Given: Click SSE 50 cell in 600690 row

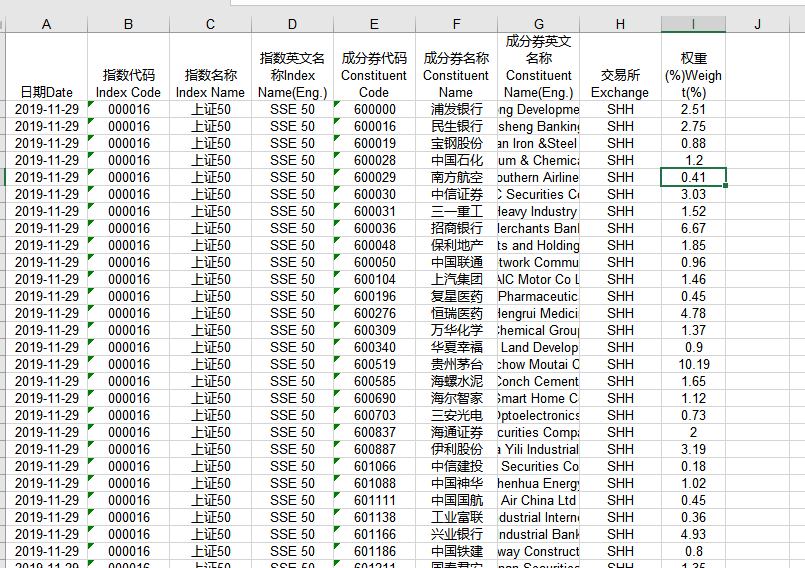Looking at the screenshot, I should 292,398.
